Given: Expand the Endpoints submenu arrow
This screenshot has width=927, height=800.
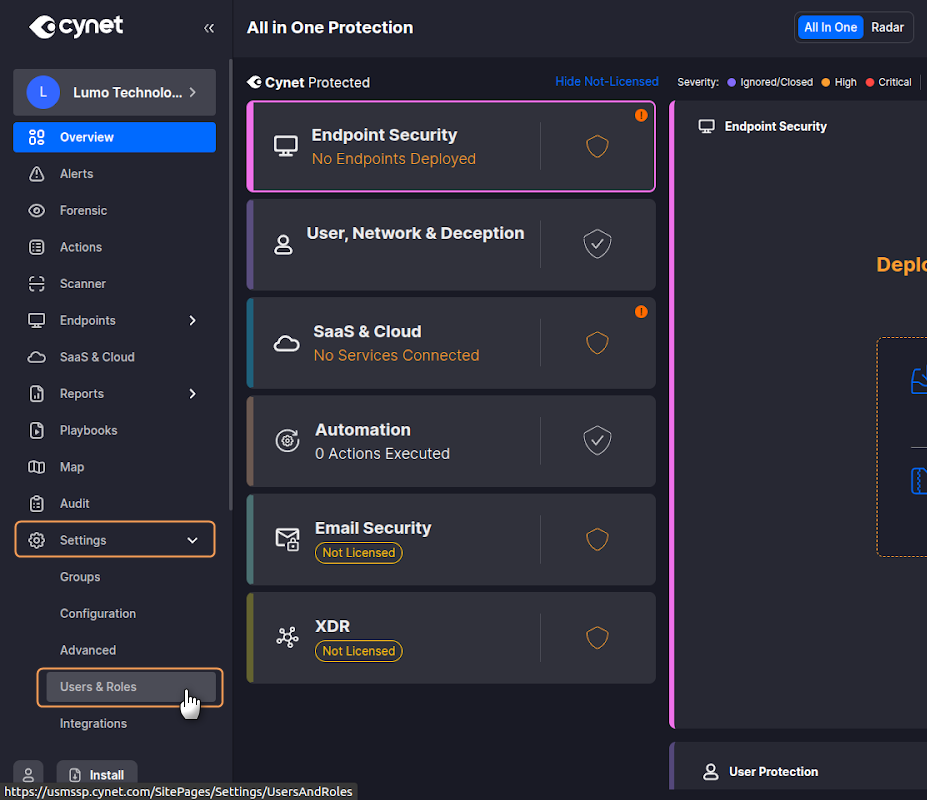Looking at the screenshot, I should click(x=193, y=321).
